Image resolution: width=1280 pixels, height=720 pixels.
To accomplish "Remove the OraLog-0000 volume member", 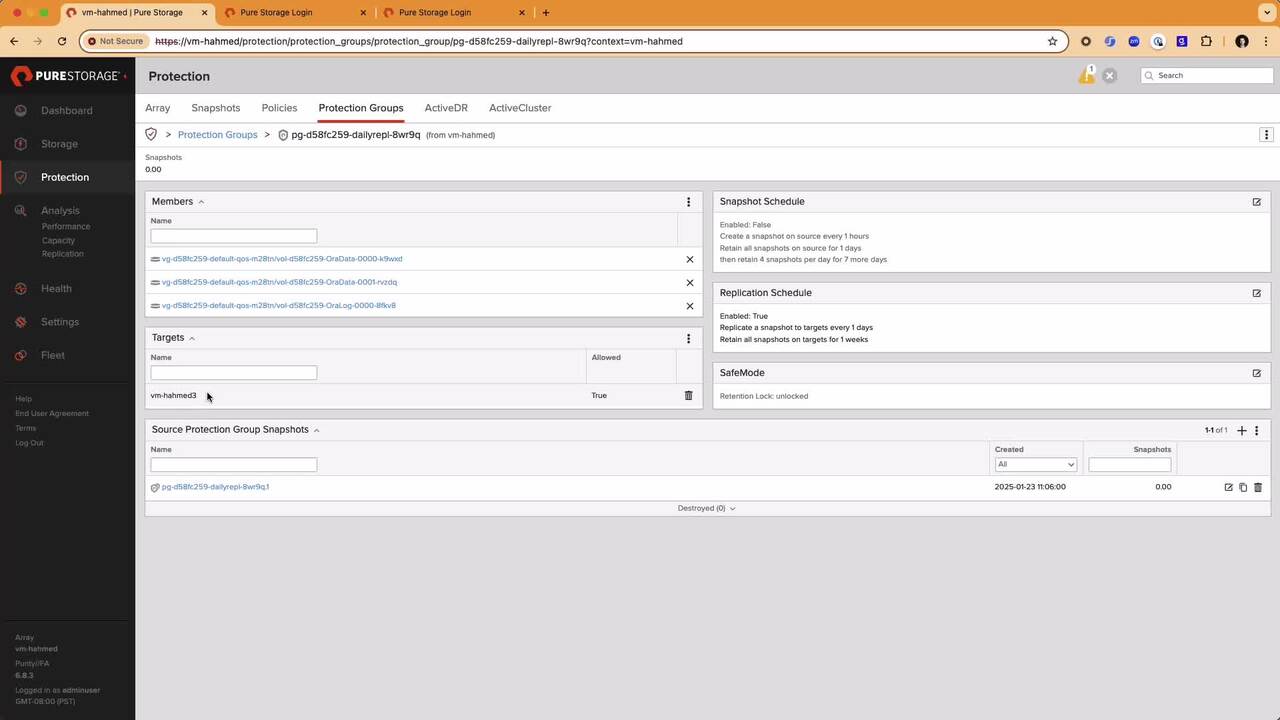I will tap(689, 306).
